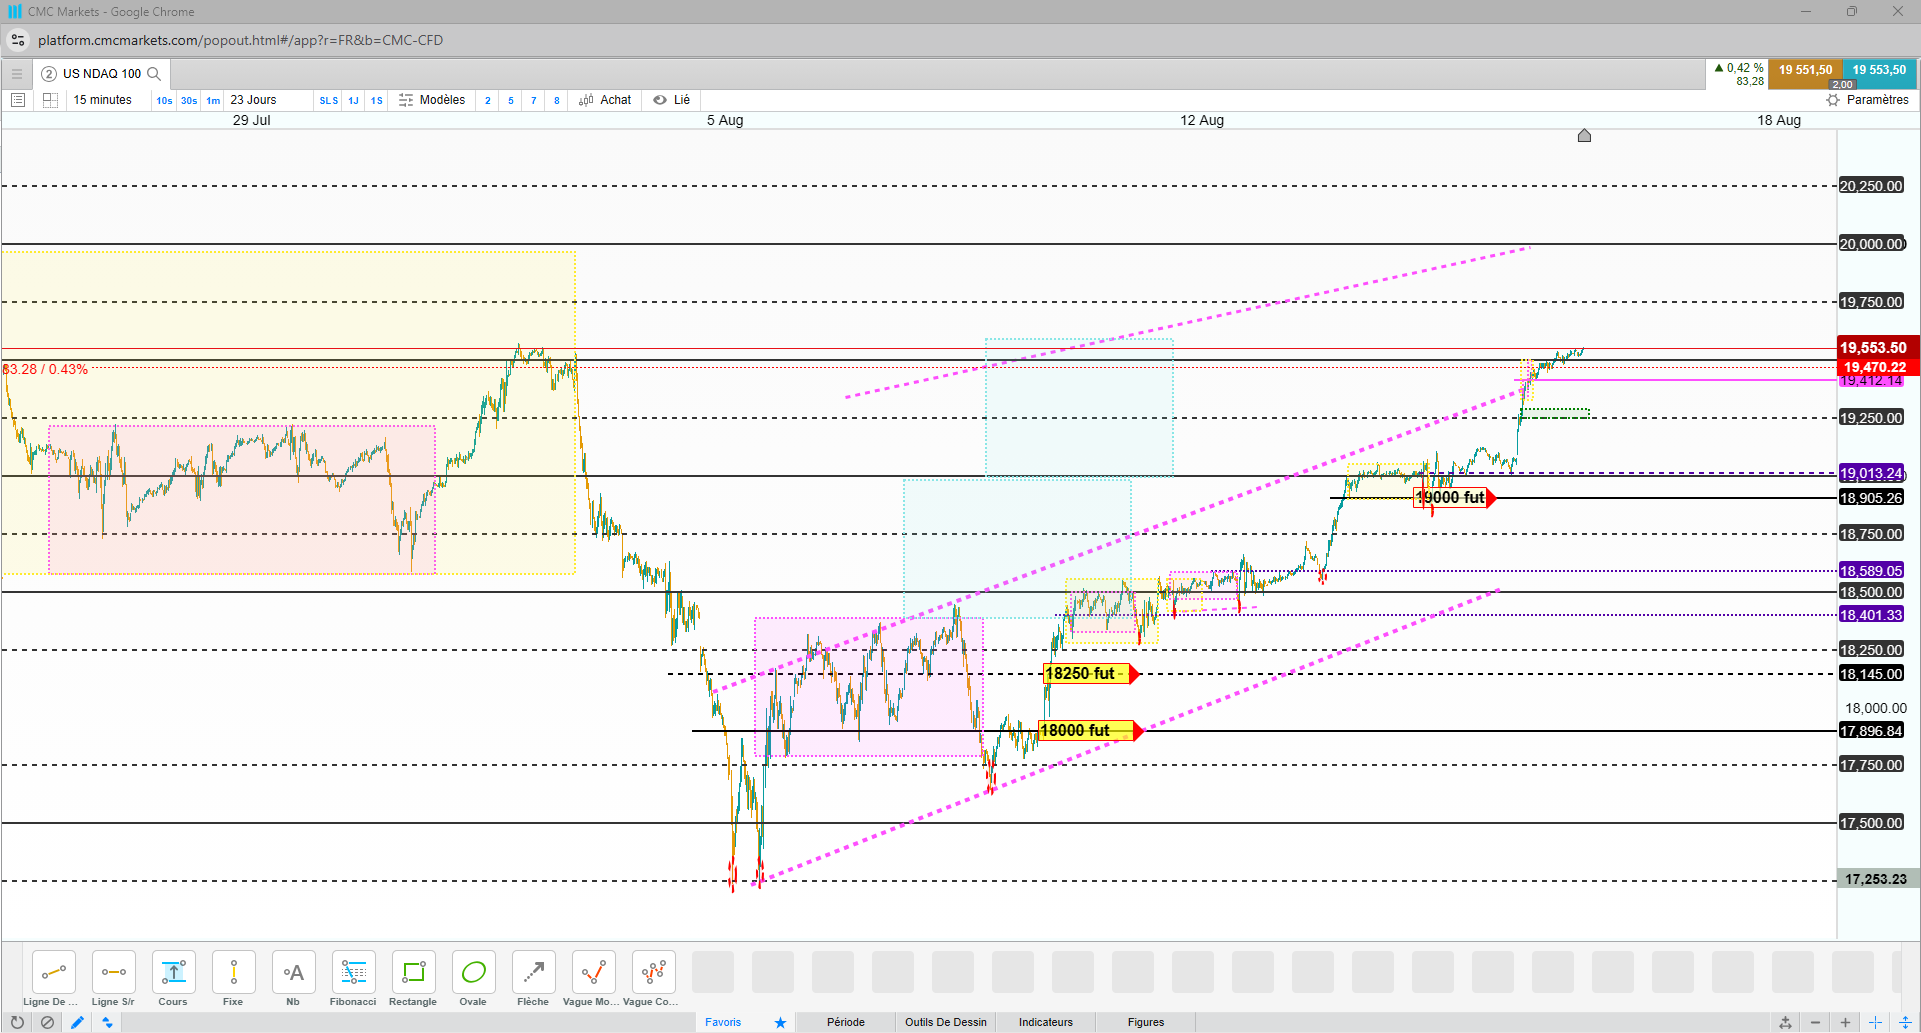
Task: Select the Fibonacci drawing tool
Action: point(353,978)
